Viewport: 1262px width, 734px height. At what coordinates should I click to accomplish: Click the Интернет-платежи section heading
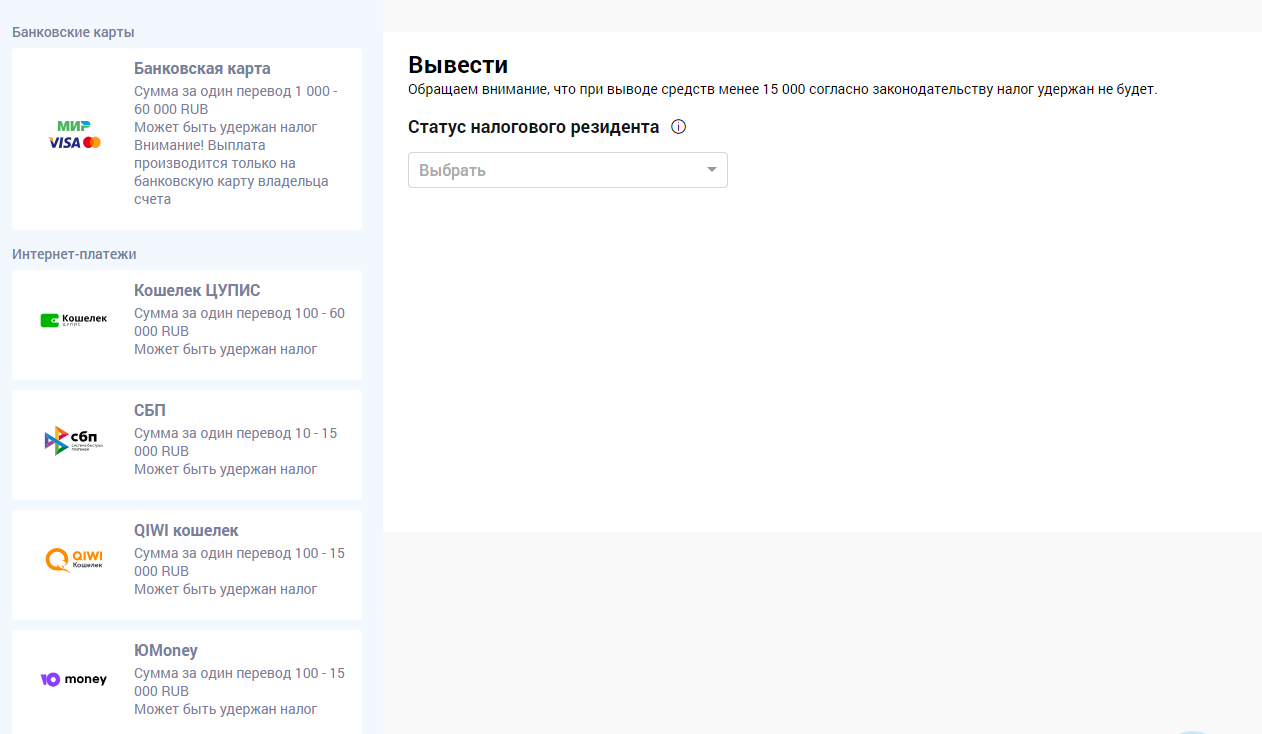74,254
